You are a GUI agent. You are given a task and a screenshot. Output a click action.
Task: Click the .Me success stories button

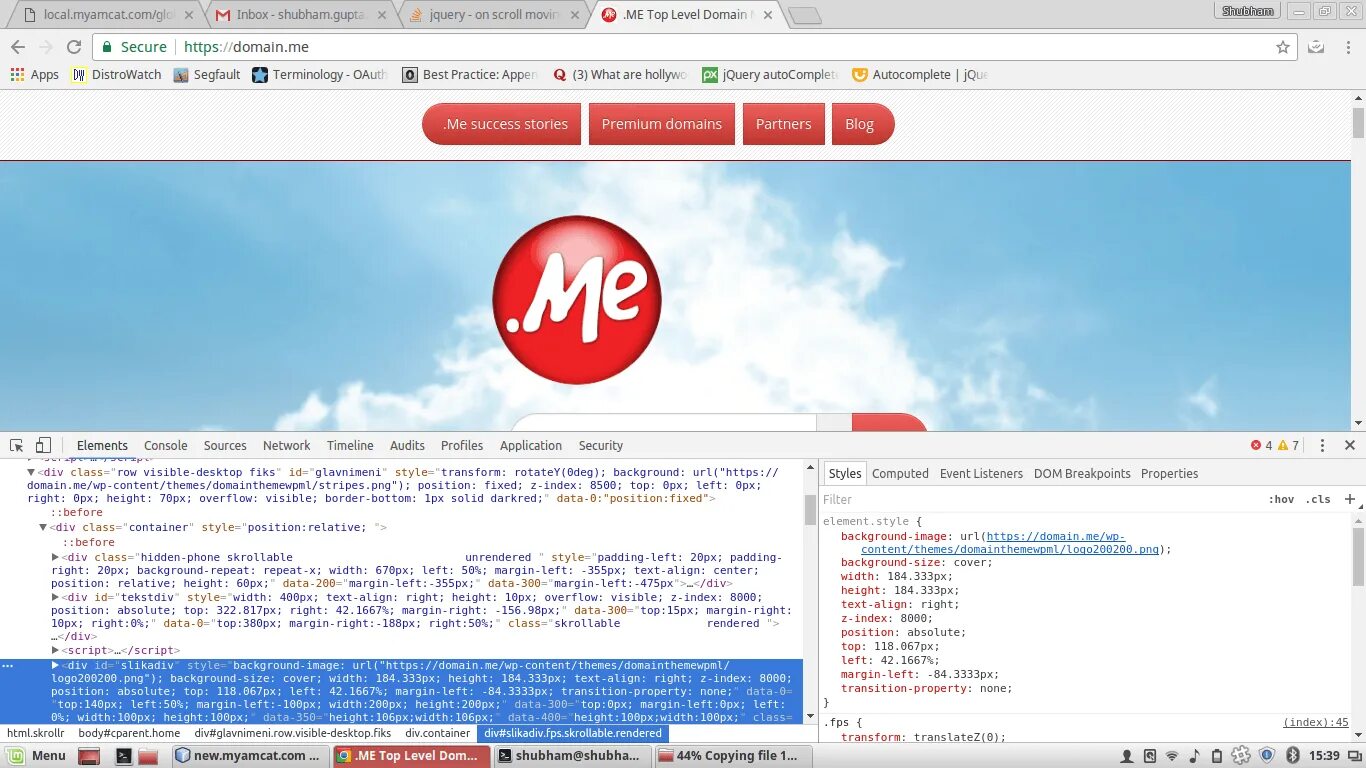pyautogui.click(x=502, y=124)
